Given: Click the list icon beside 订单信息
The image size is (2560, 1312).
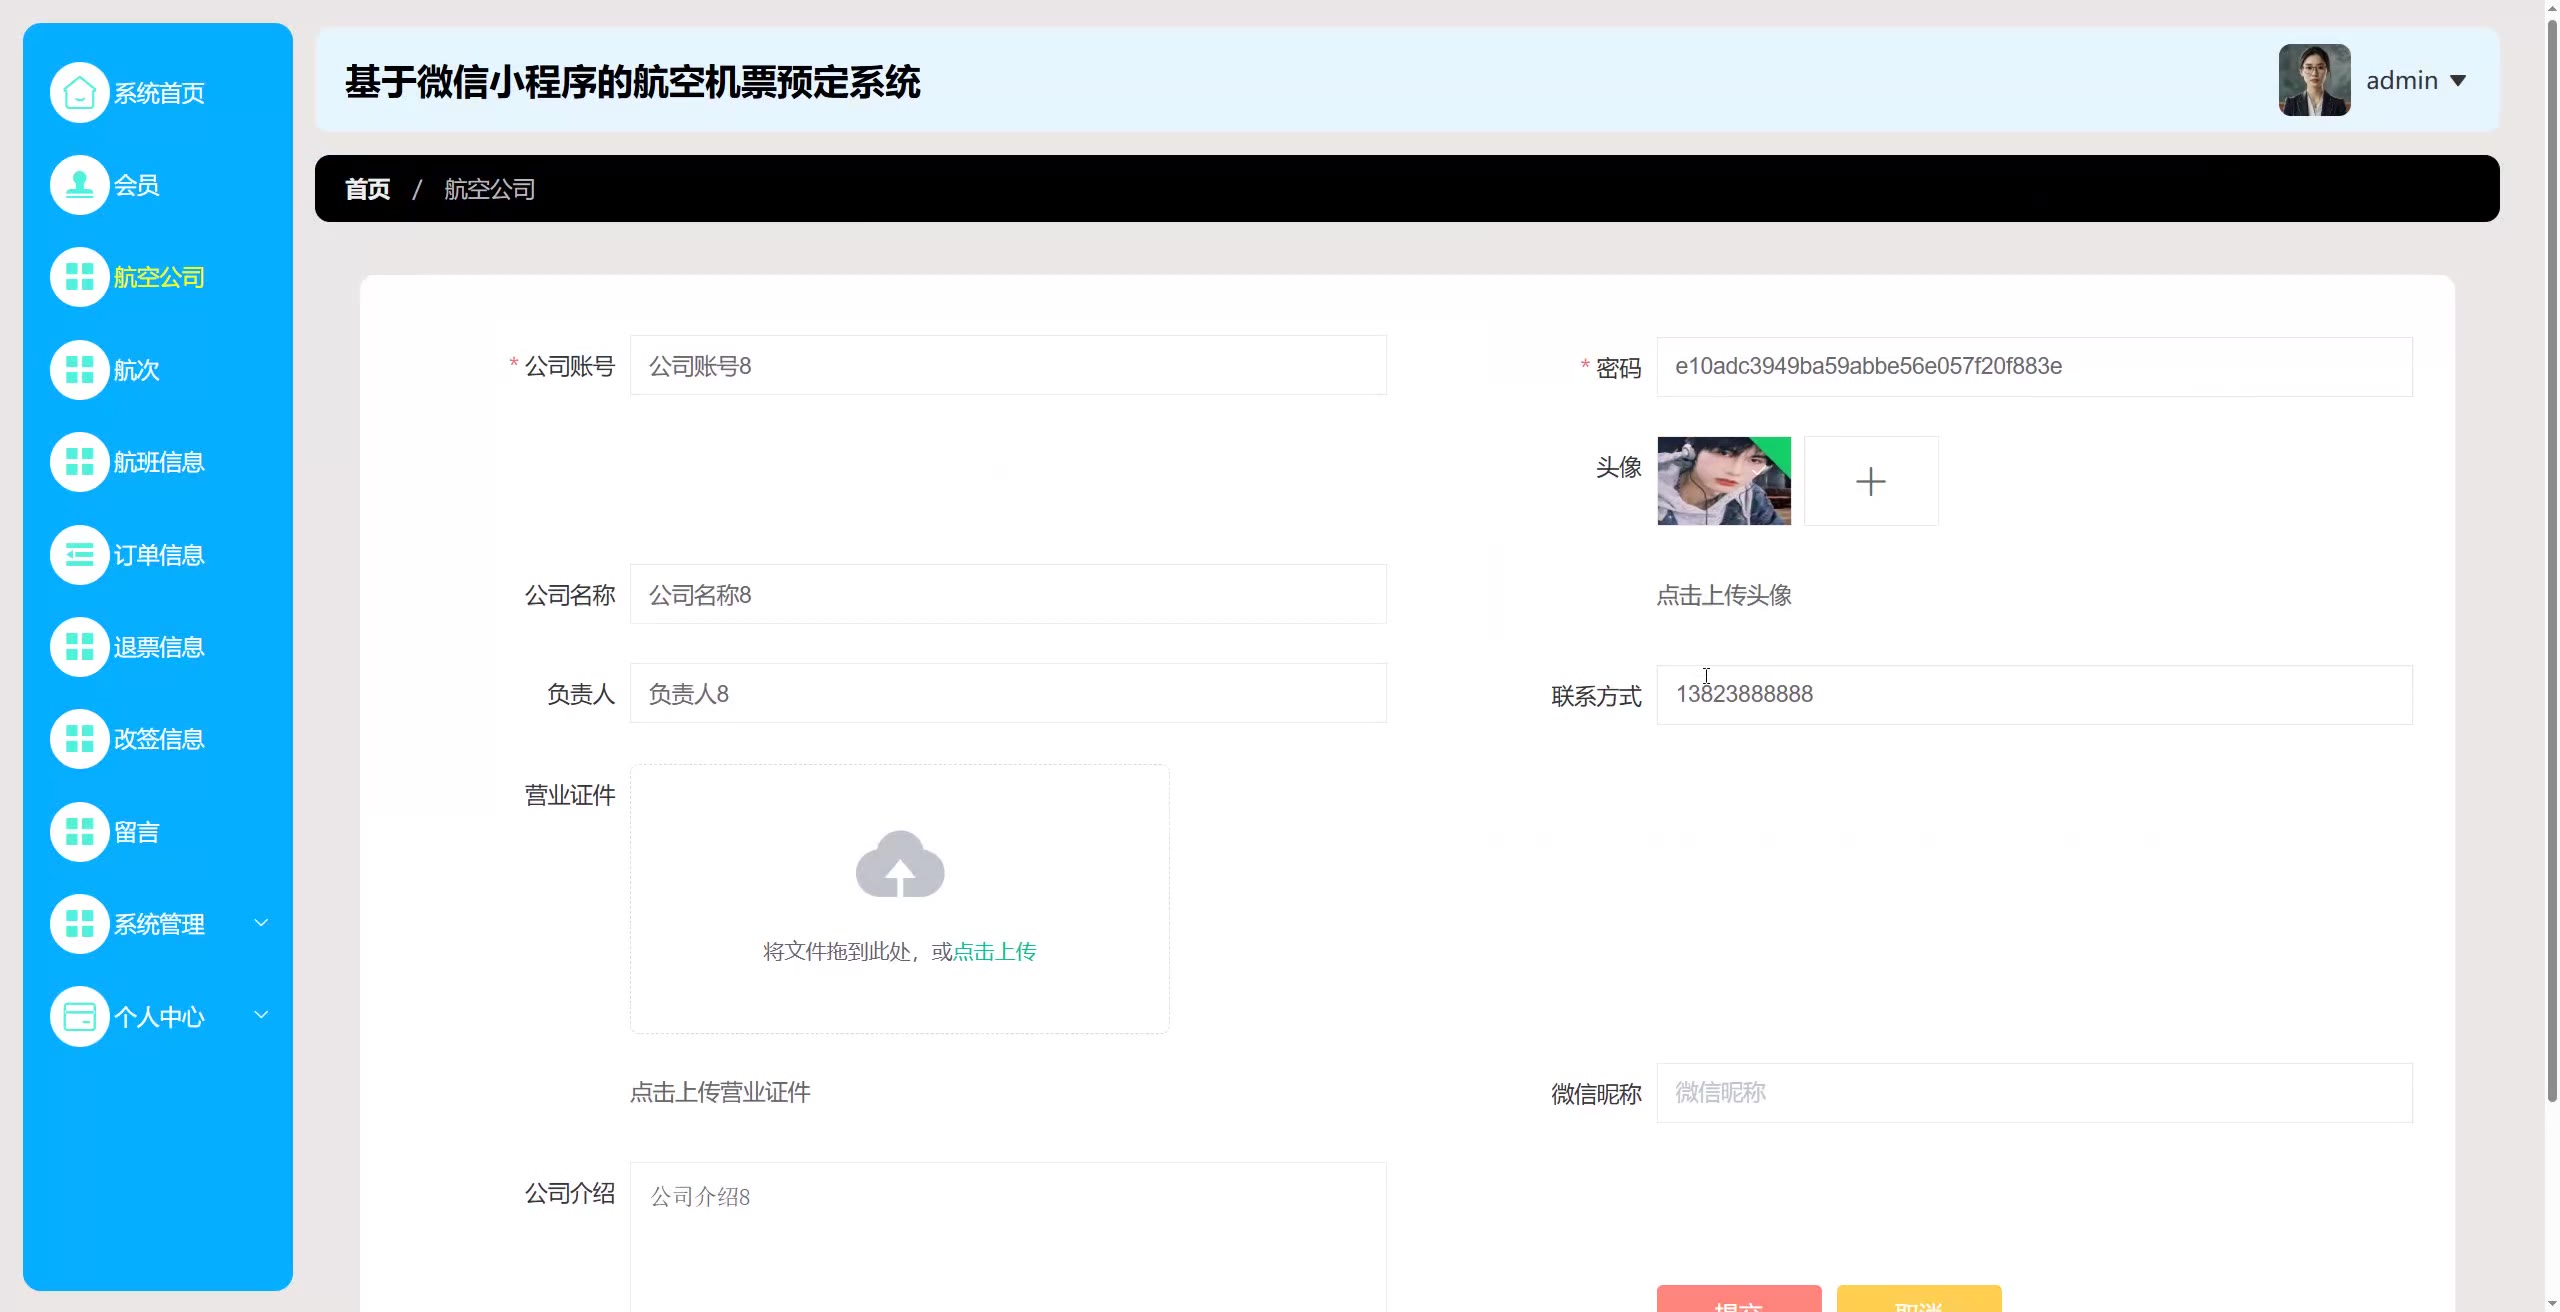Looking at the screenshot, I should point(79,555).
